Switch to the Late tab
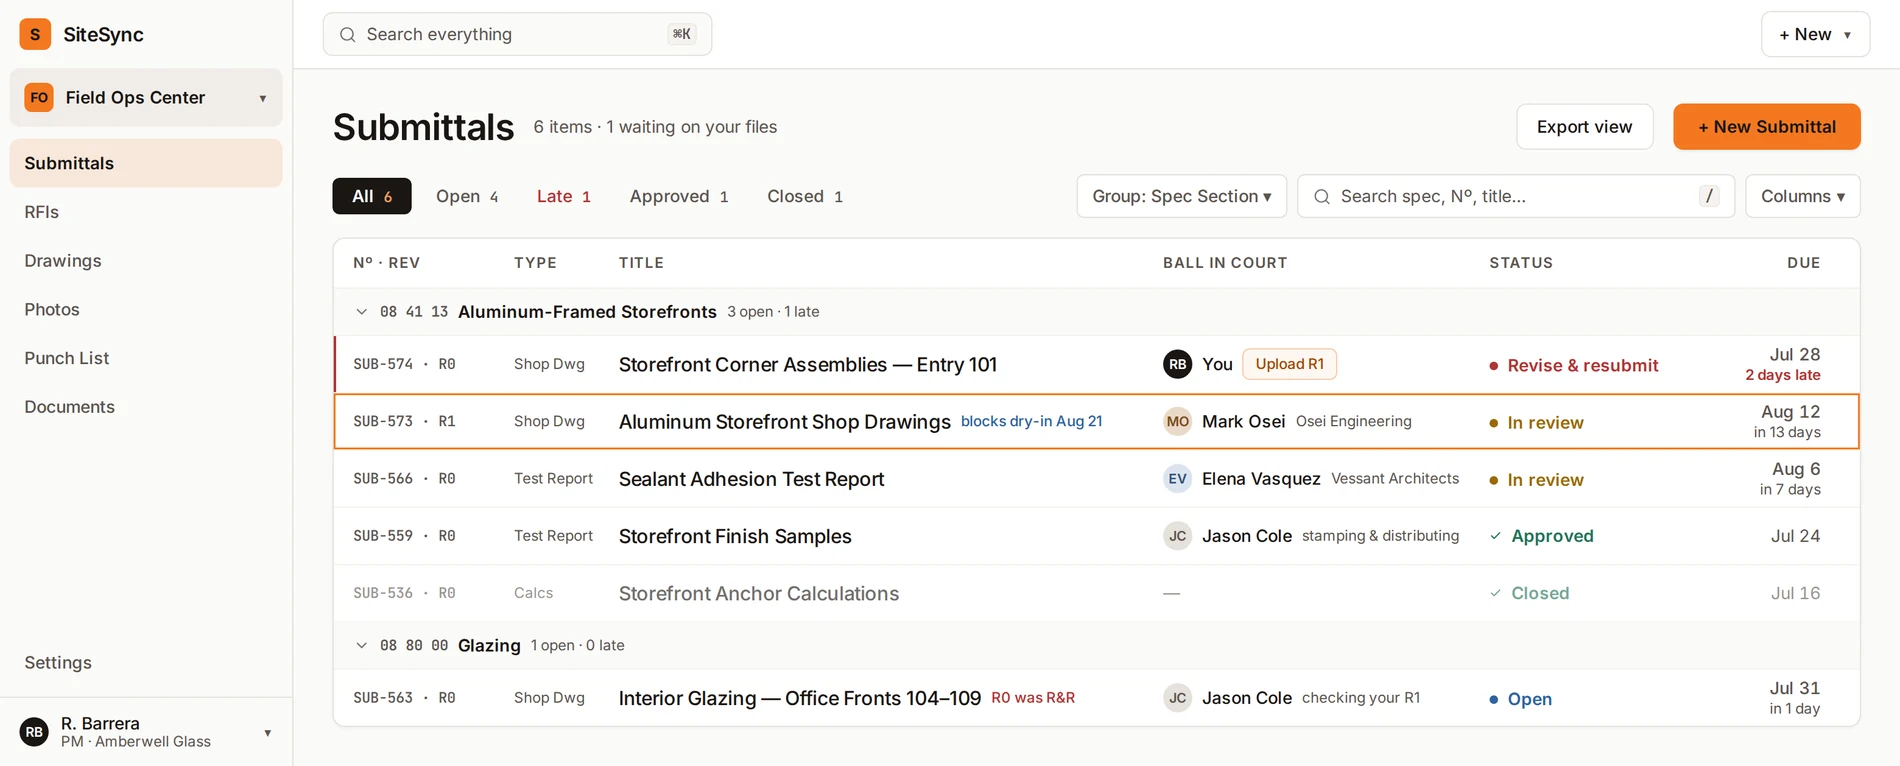 pos(564,196)
